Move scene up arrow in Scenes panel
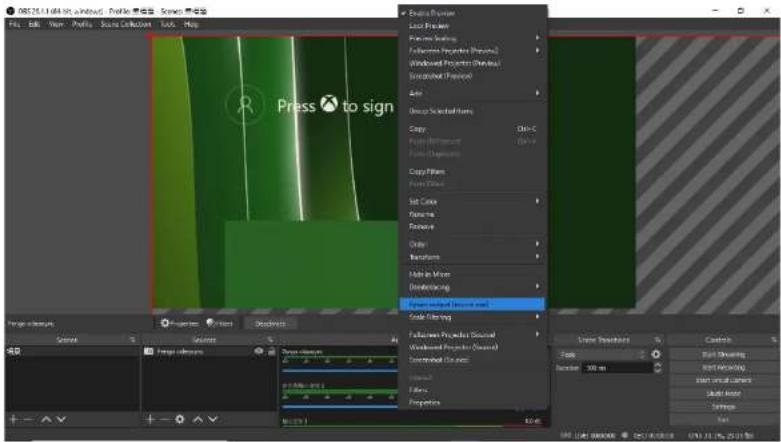Viewport: 781px width, 442px height. pyautogui.click(x=46, y=419)
